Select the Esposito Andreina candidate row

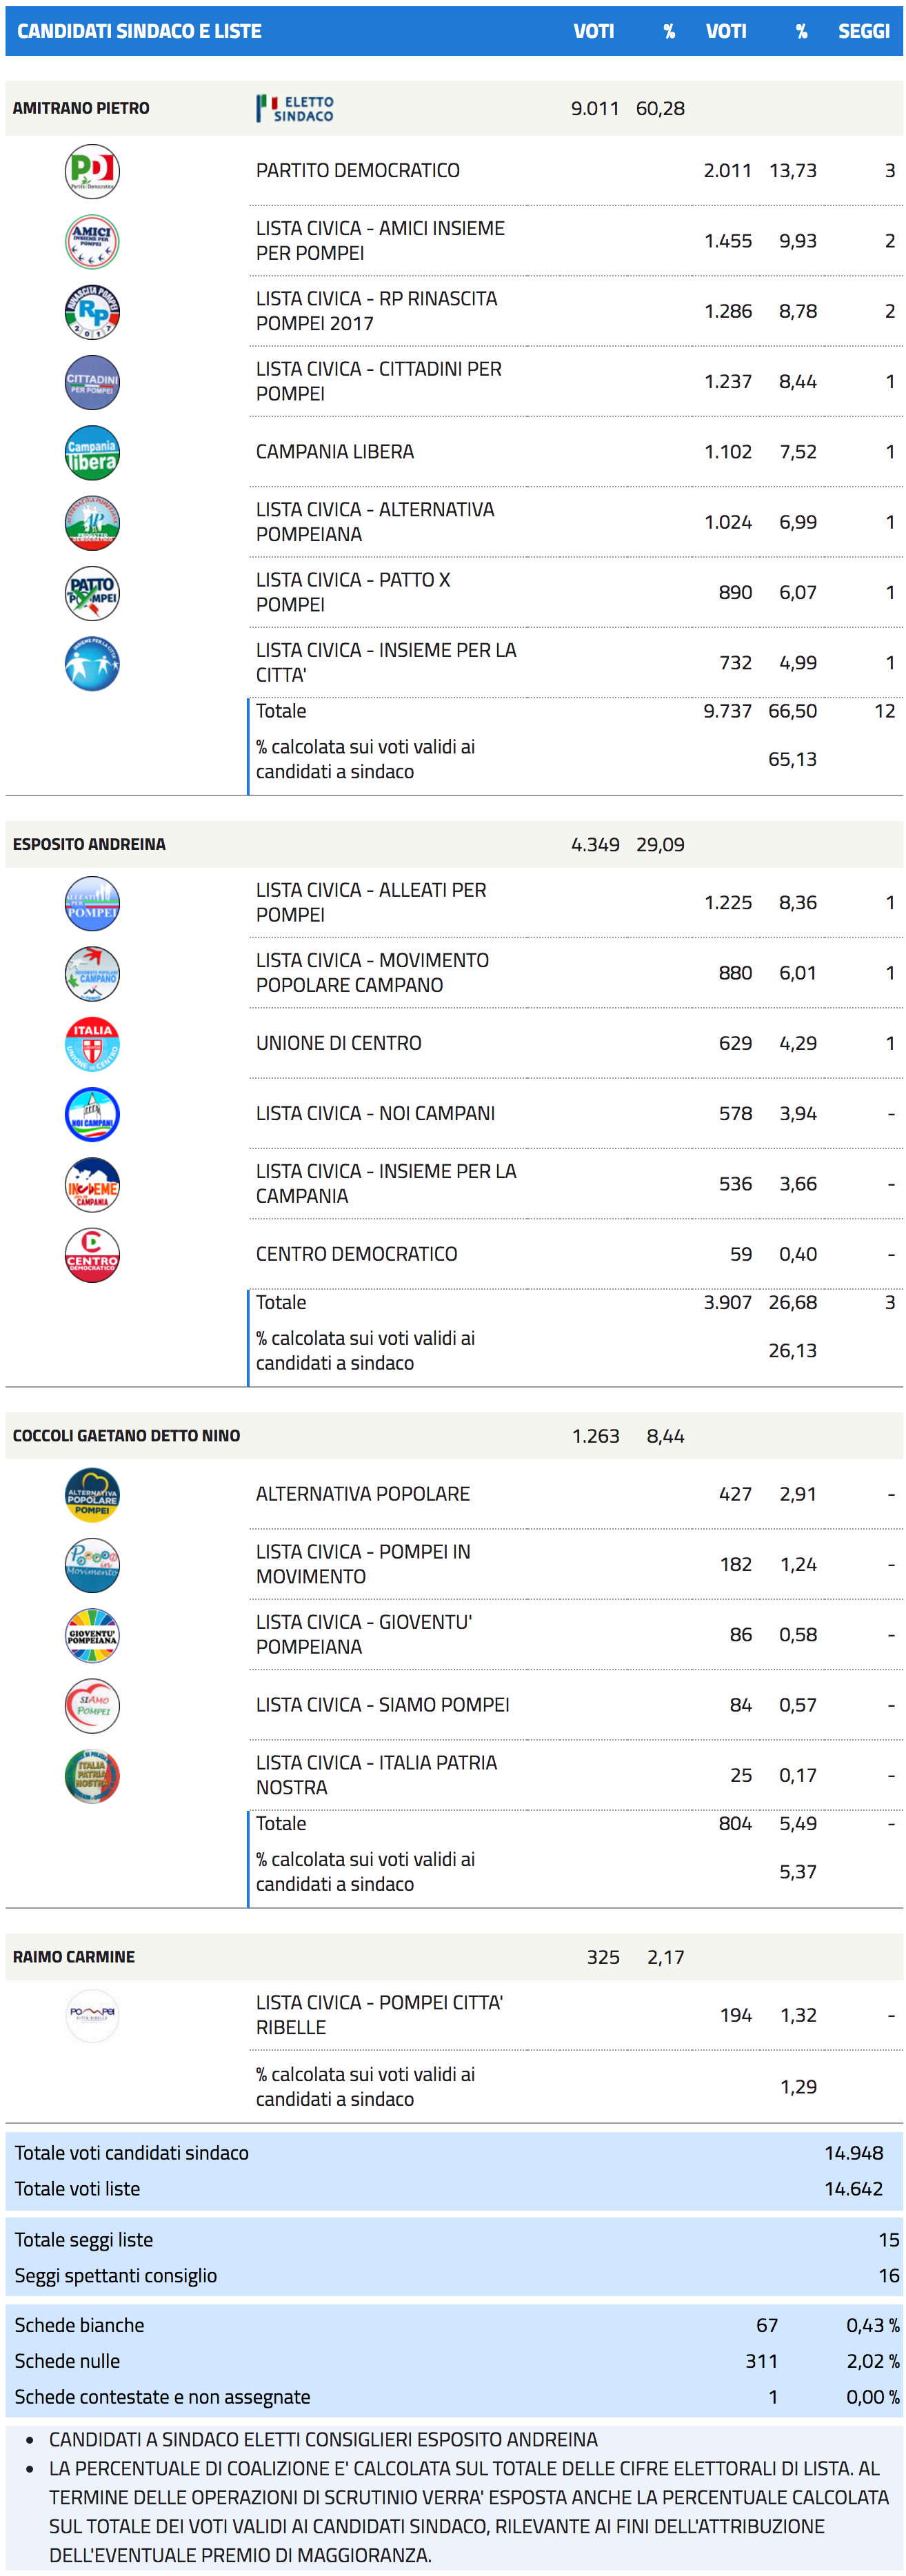(89, 844)
